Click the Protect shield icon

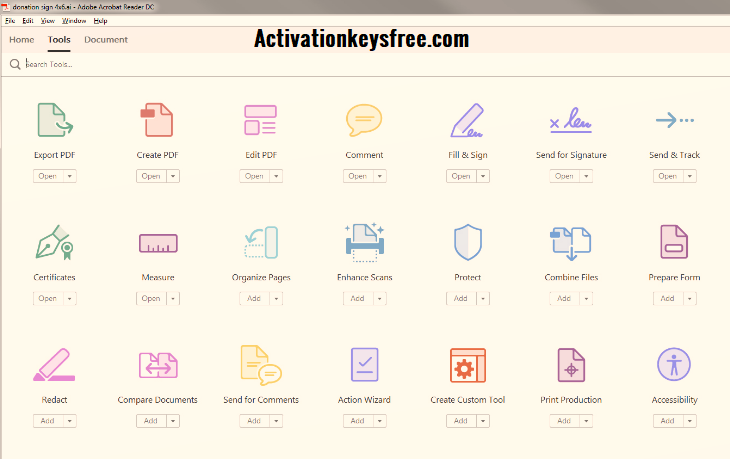[x=467, y=243]
